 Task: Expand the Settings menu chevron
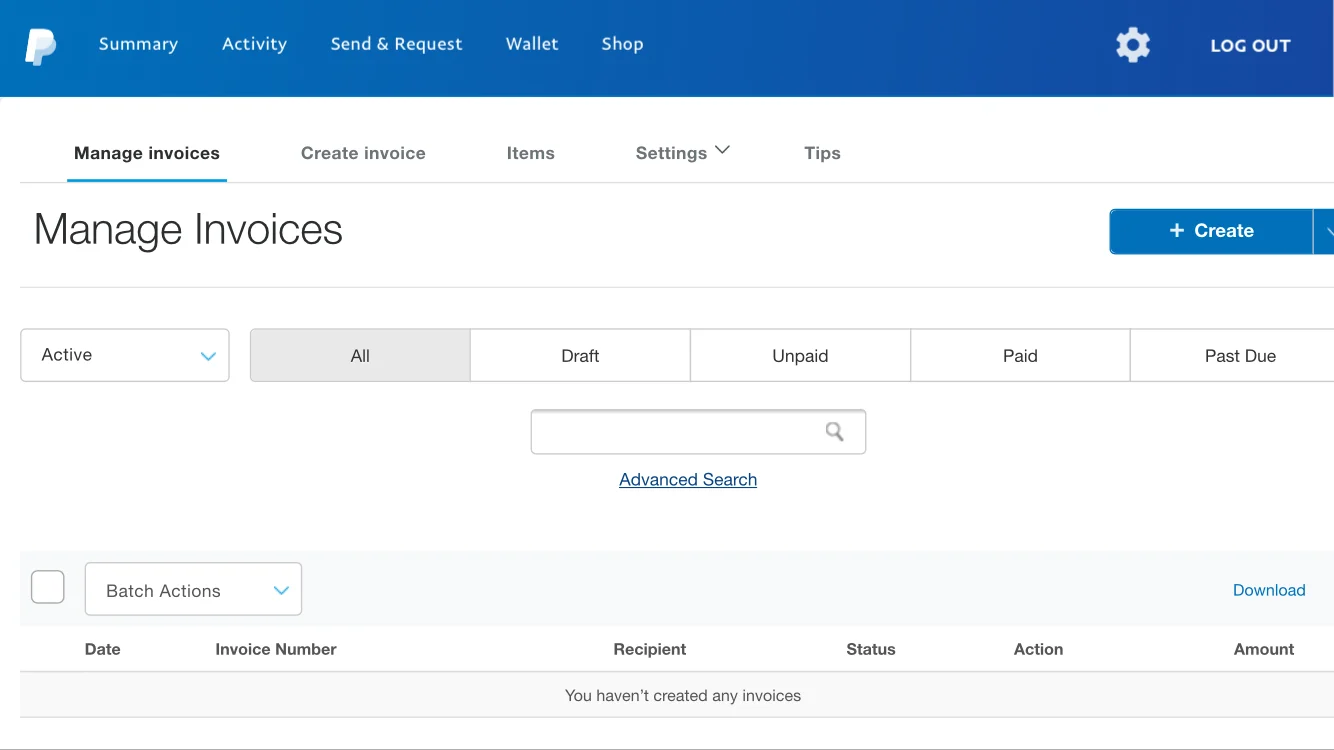(722, 151)
